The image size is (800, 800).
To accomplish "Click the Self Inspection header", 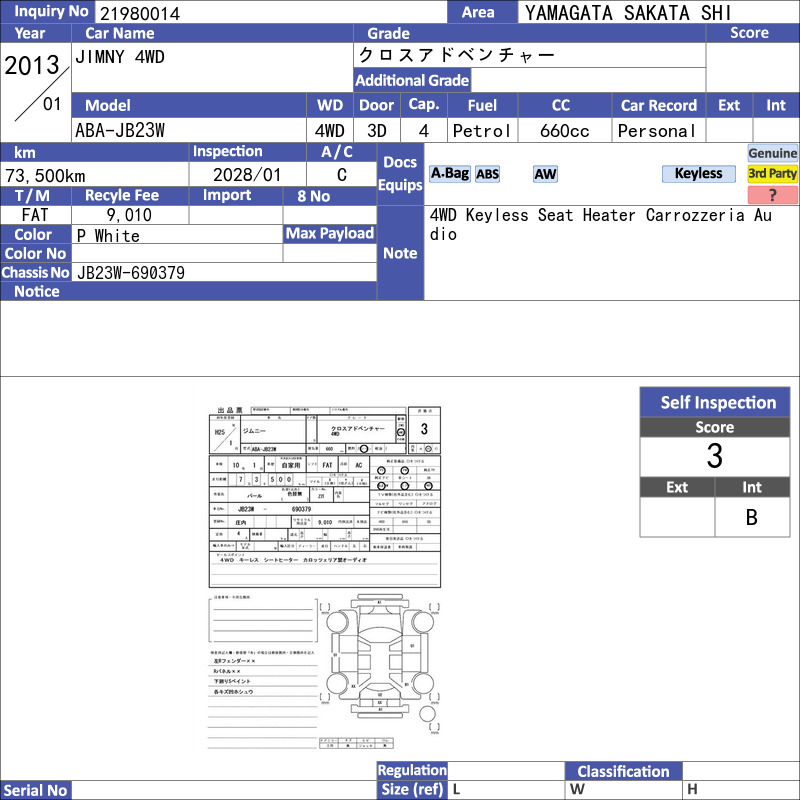I will [x=715, y=402].
